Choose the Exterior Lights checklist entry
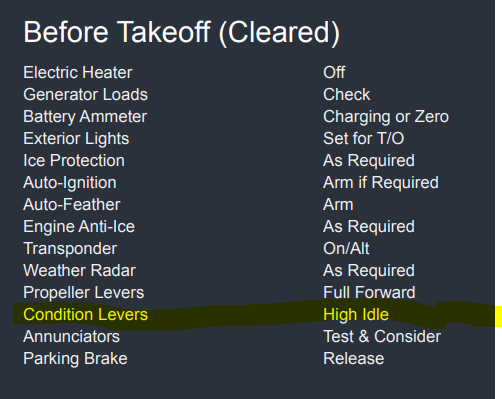 pos(76,139)
